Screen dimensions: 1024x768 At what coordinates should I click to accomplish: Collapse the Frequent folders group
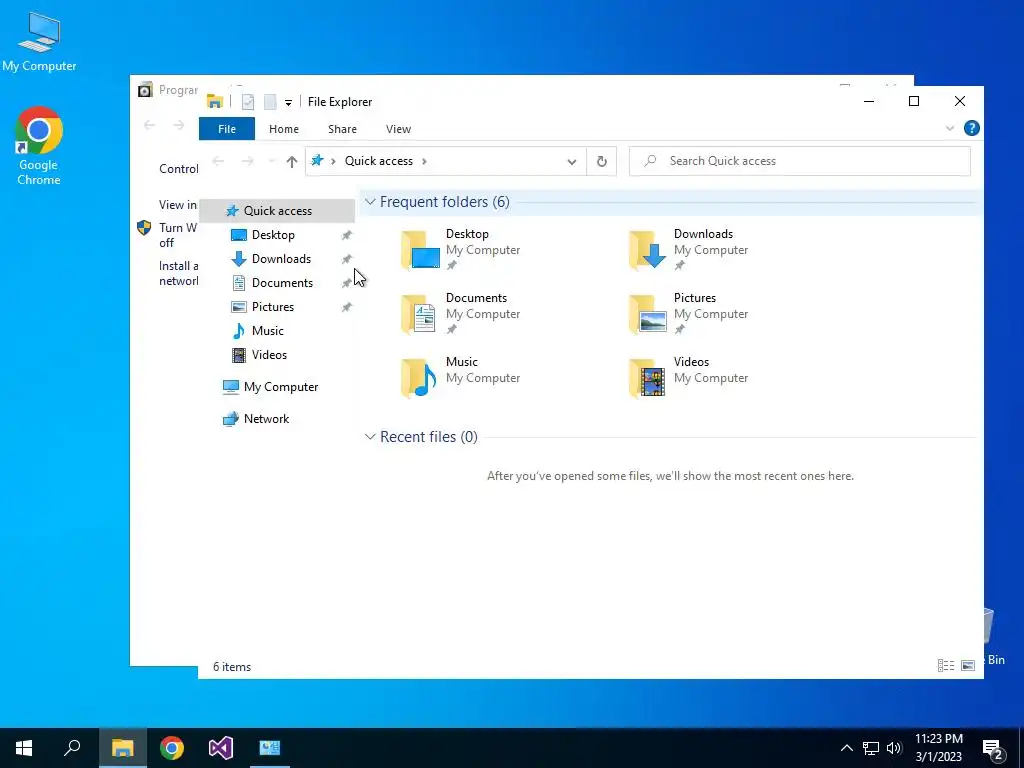coord(370,202)
